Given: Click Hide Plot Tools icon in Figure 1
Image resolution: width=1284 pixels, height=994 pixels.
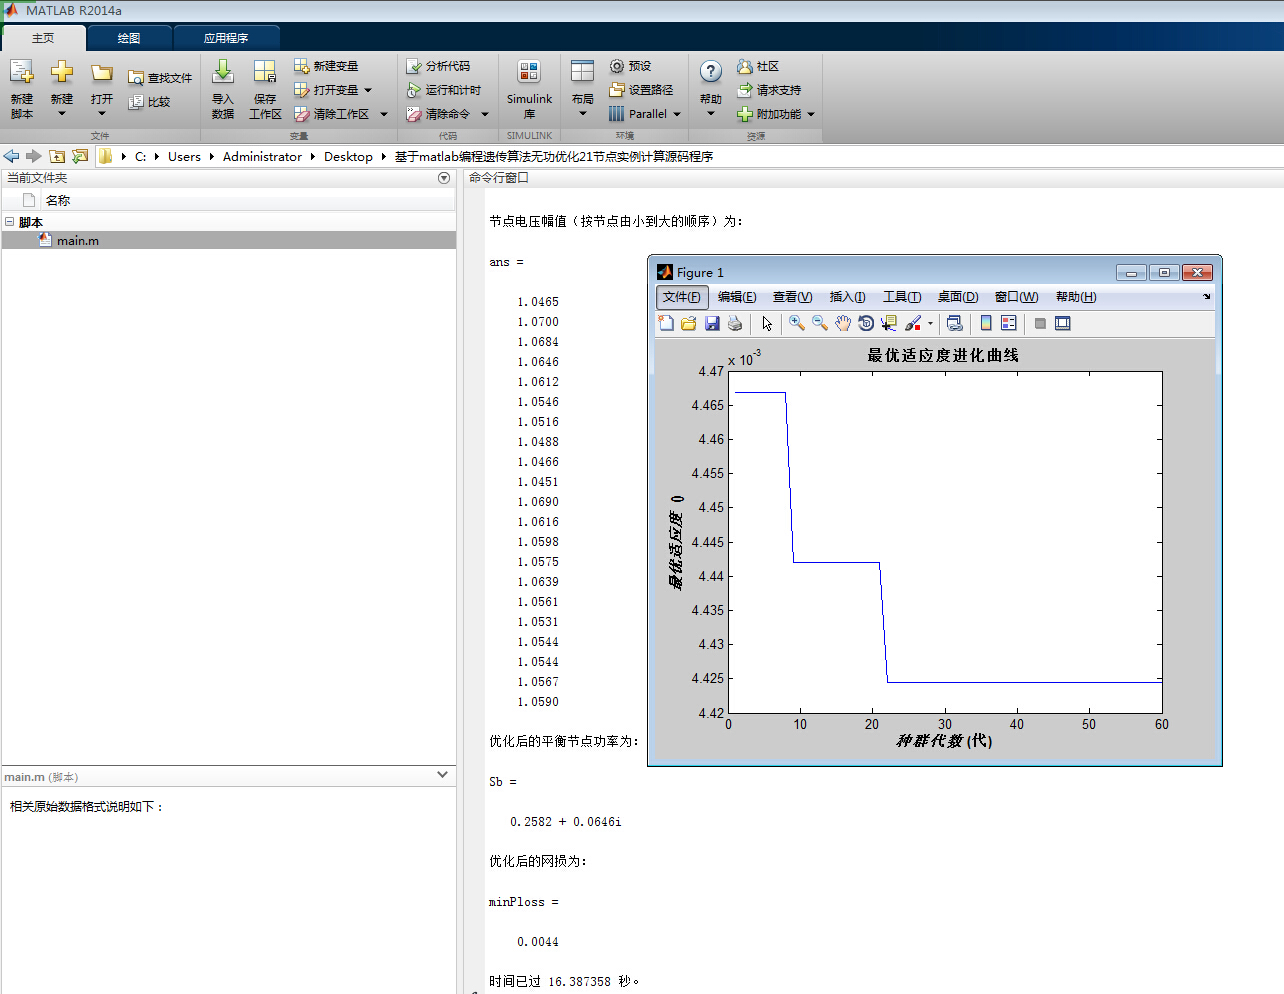Looking at the screenshot, I should click(1040, 323).
